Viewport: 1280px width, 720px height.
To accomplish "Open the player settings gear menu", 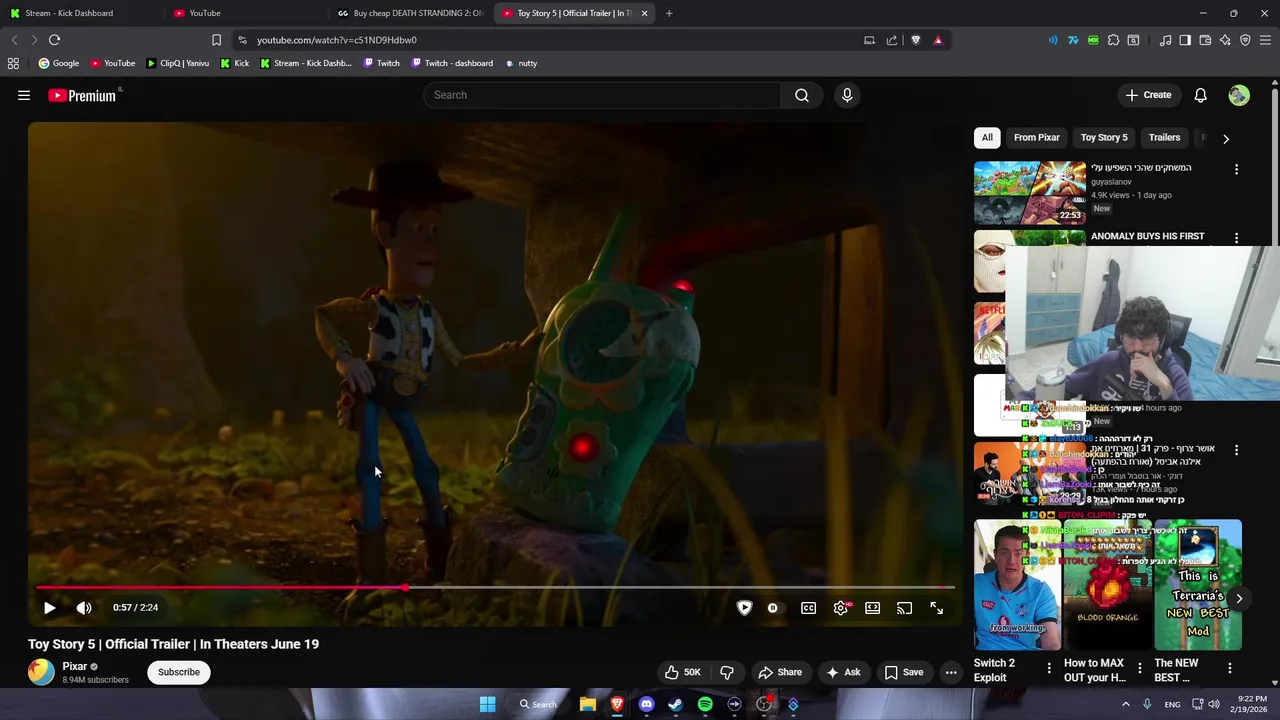I will (x=841, y=607).
